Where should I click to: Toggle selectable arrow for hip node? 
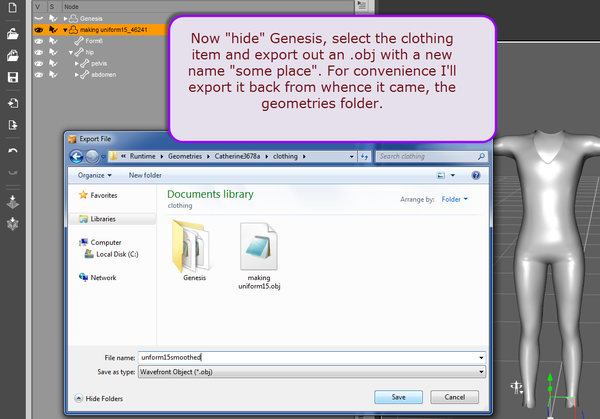[x=53, y=52]
